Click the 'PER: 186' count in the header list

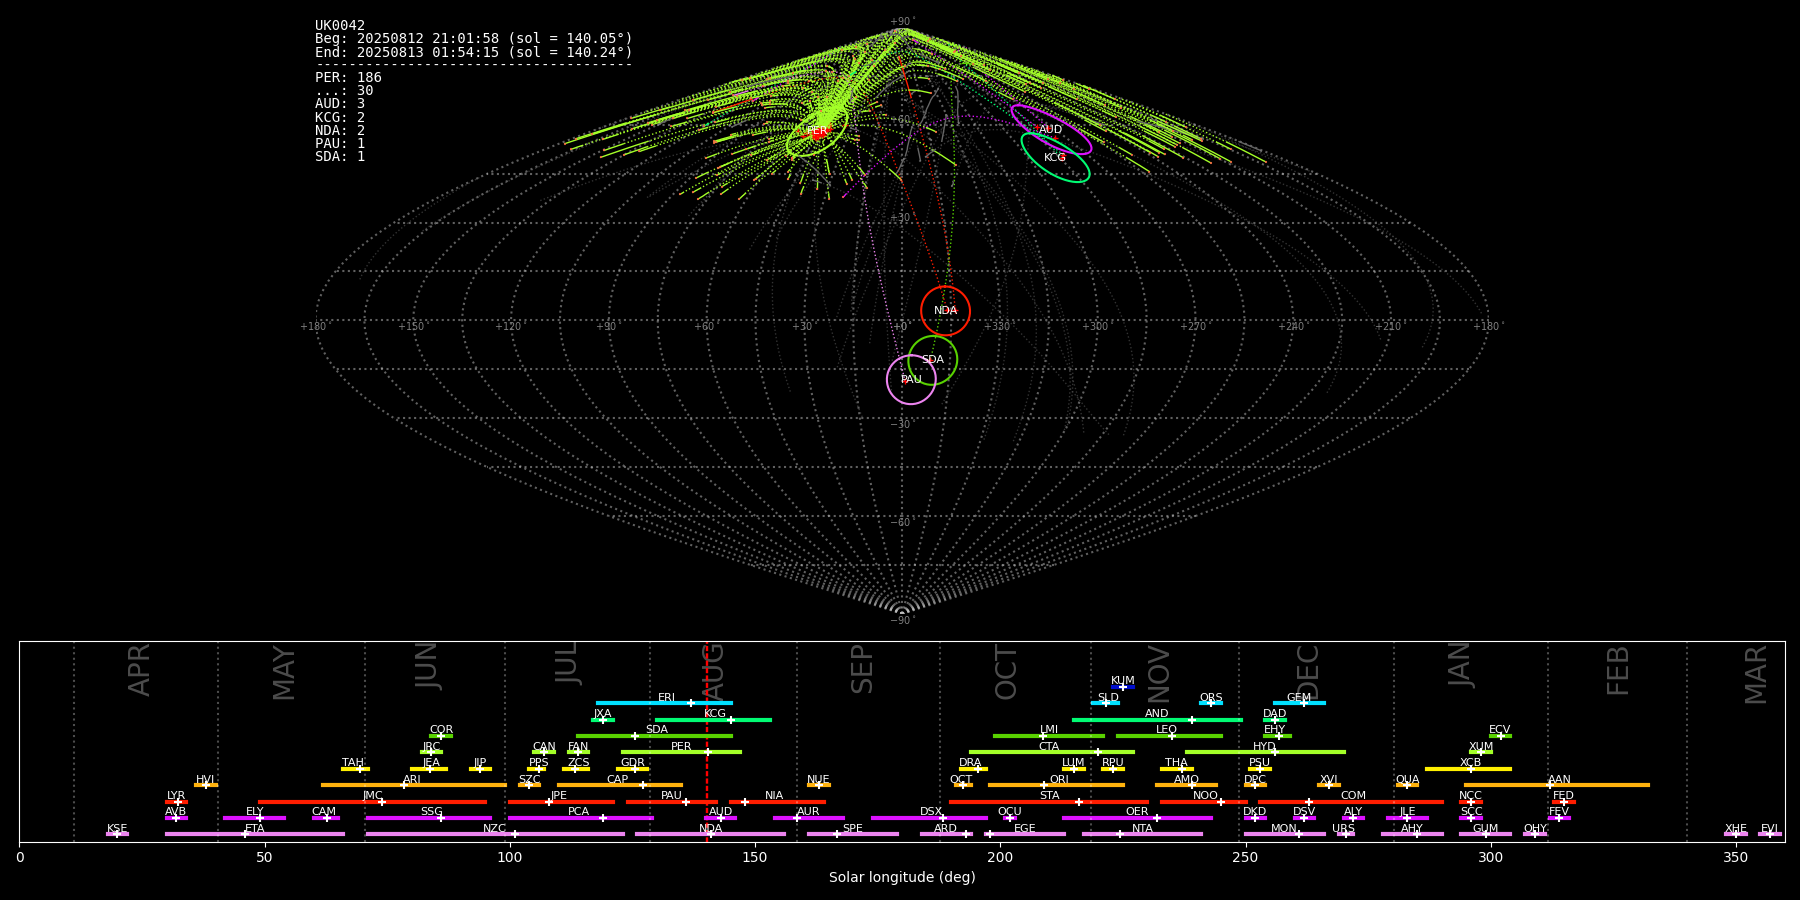click(348, 78)
